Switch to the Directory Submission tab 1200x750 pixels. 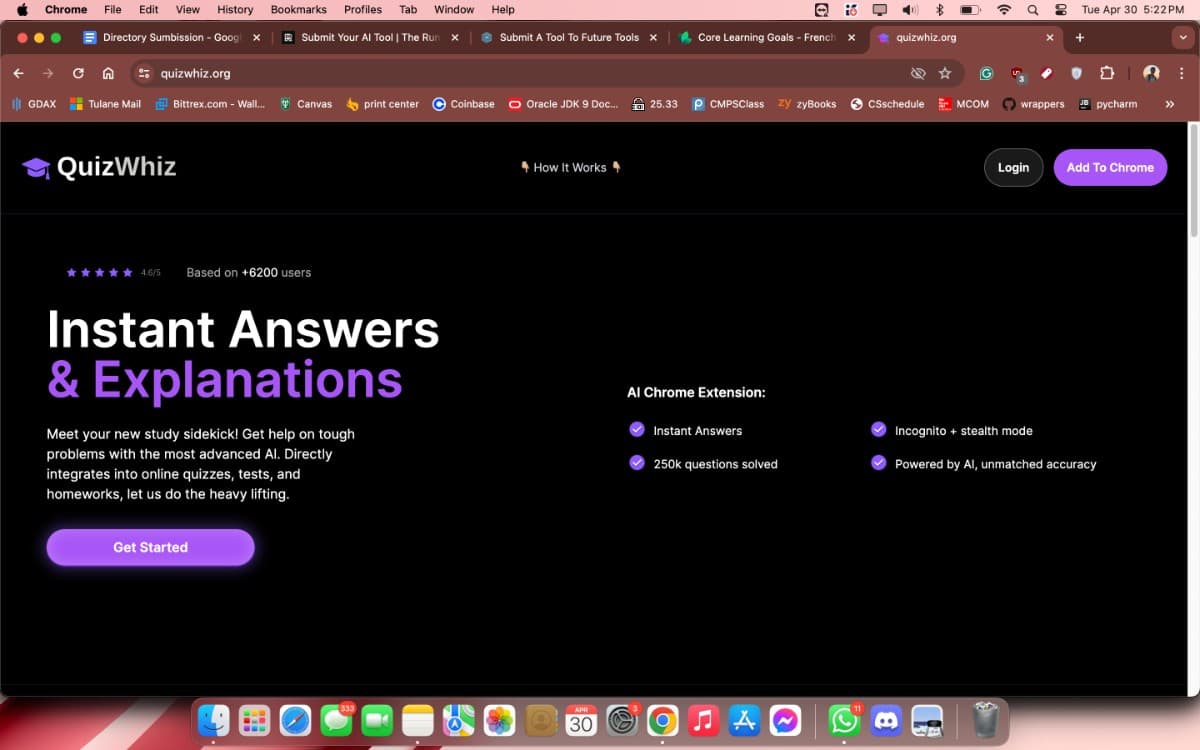170,38
